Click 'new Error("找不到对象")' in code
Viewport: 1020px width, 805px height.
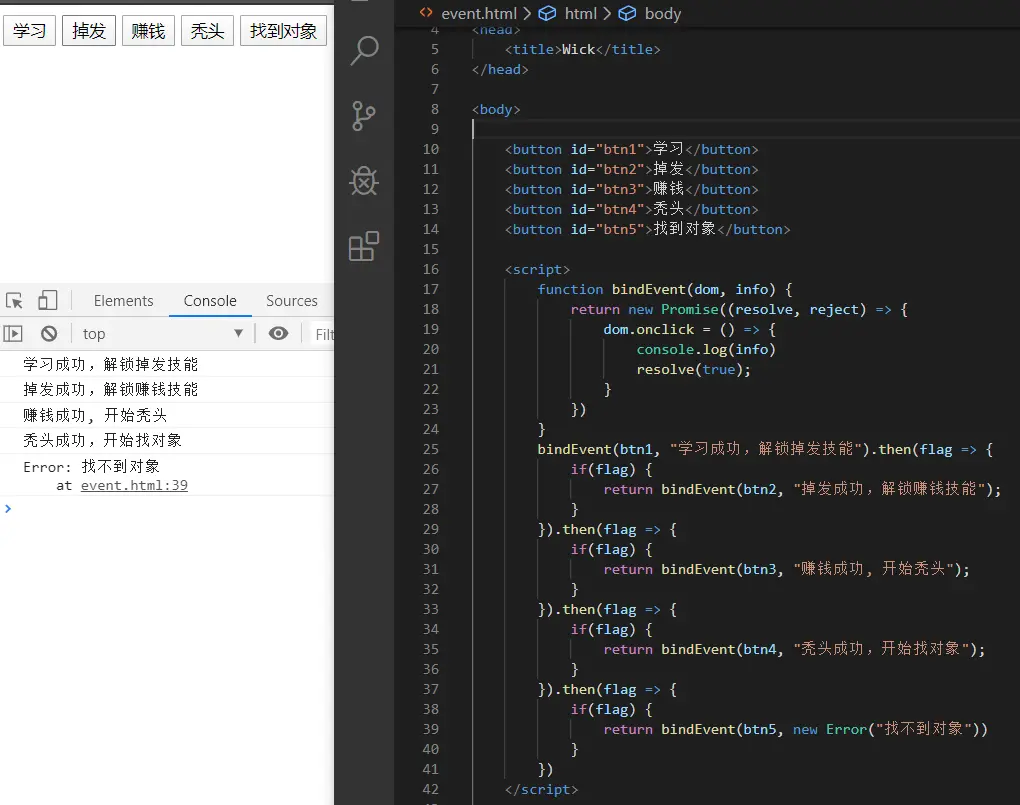click(886, 729)
